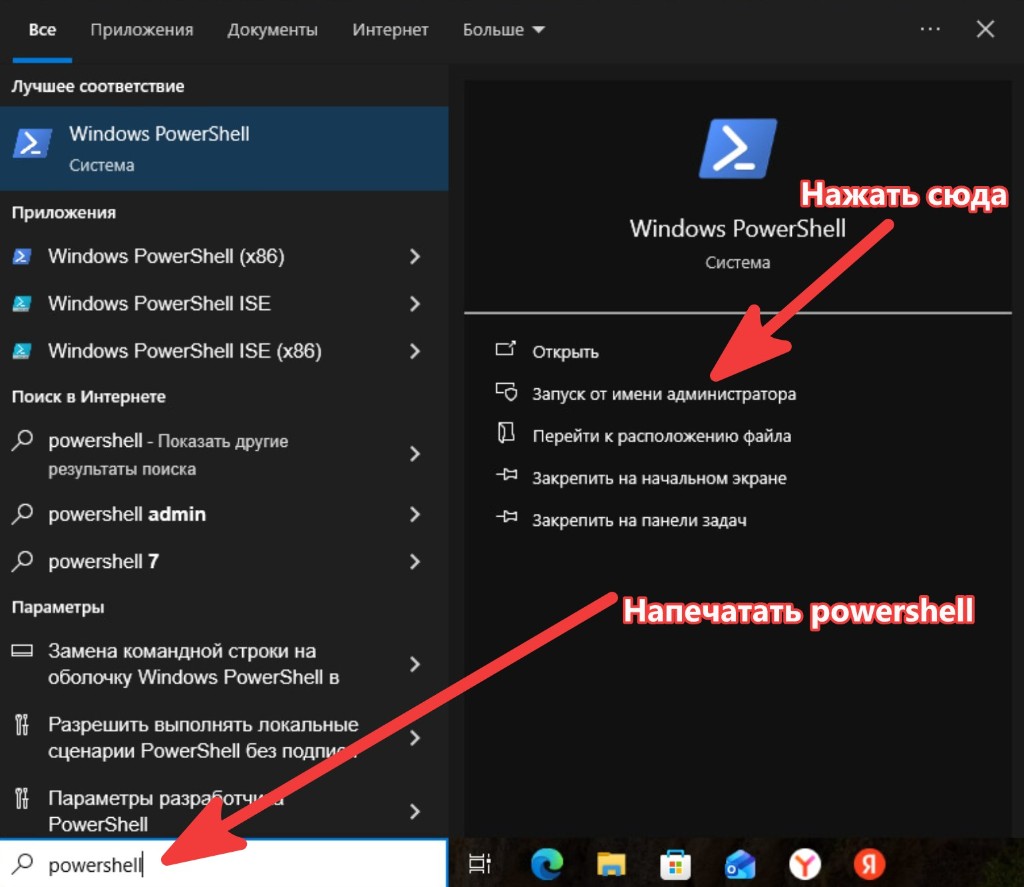Choose Запуск от имени администратора

[x=664, y=394]
